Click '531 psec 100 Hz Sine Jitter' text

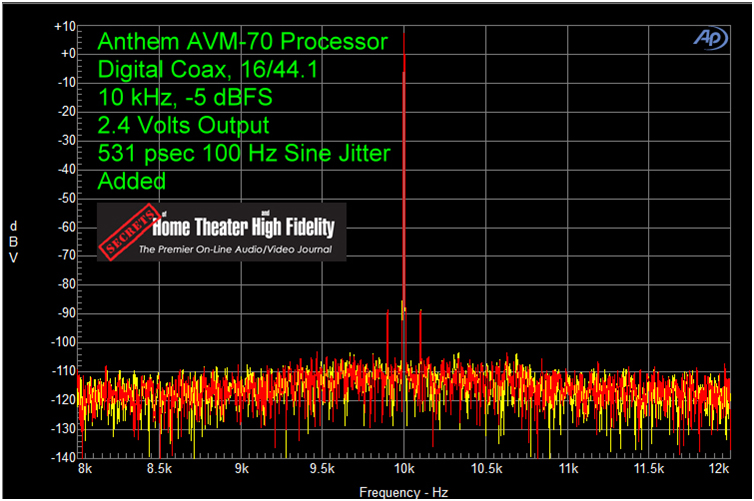tap(244, 153)
